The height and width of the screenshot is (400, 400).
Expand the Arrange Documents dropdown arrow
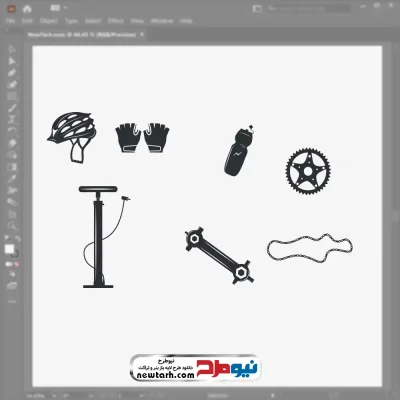65,8
